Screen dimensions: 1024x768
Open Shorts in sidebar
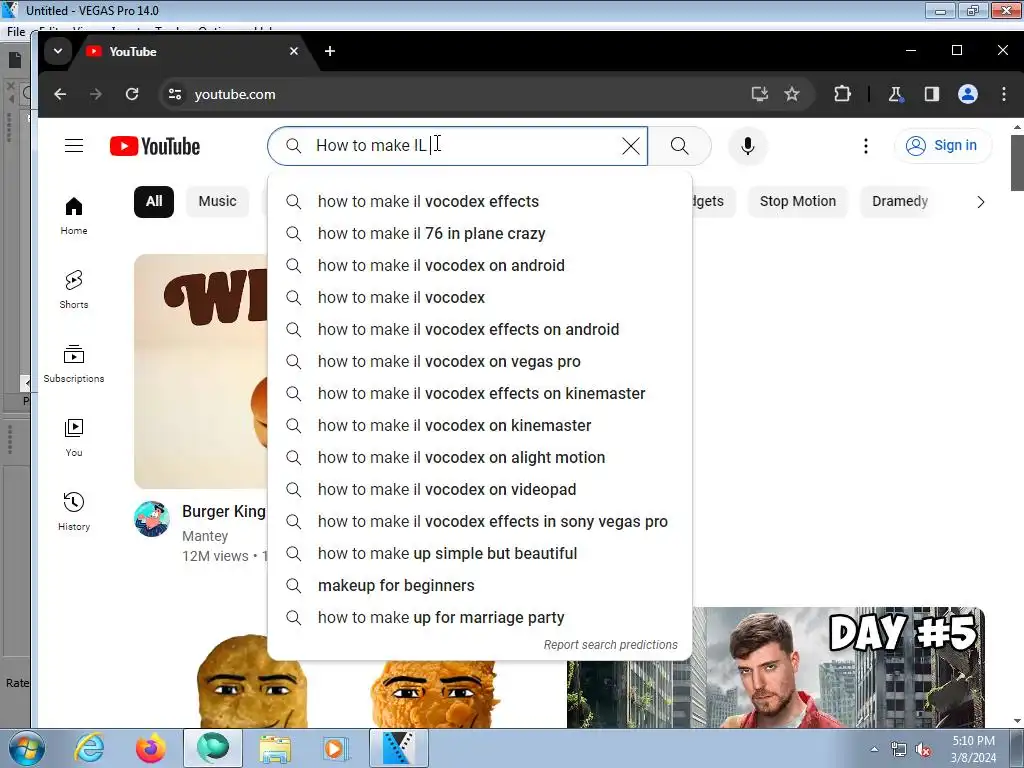point(74,289)
